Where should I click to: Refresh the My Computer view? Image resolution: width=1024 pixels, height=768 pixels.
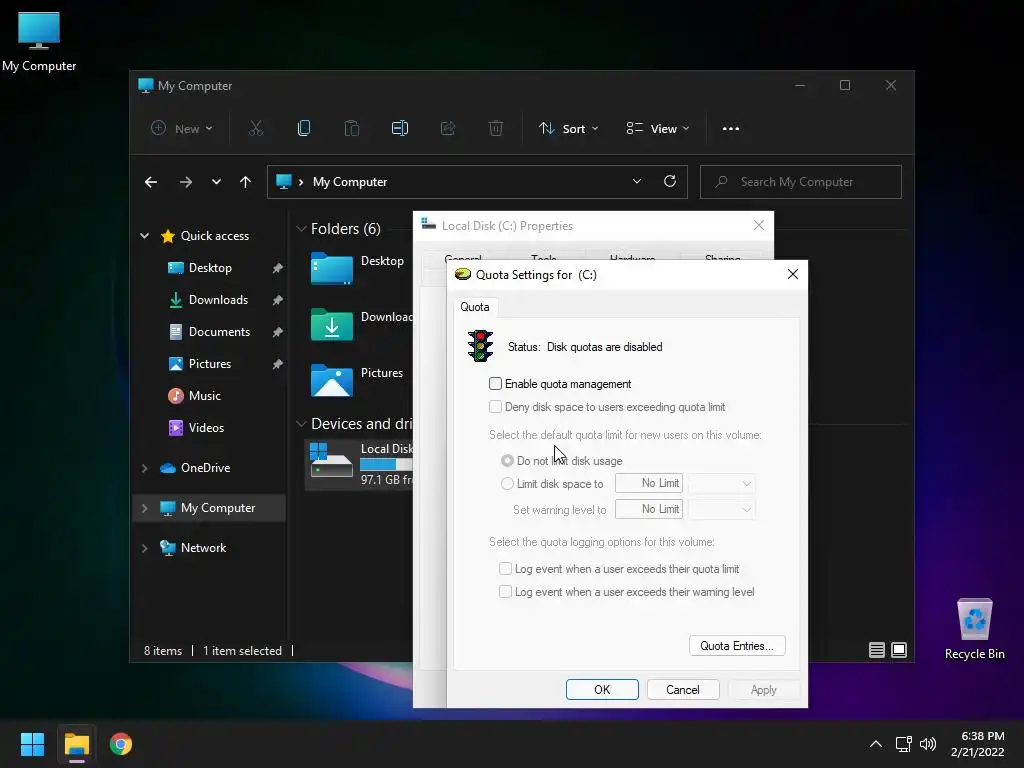pyautogui.click(x=670, y=182)
